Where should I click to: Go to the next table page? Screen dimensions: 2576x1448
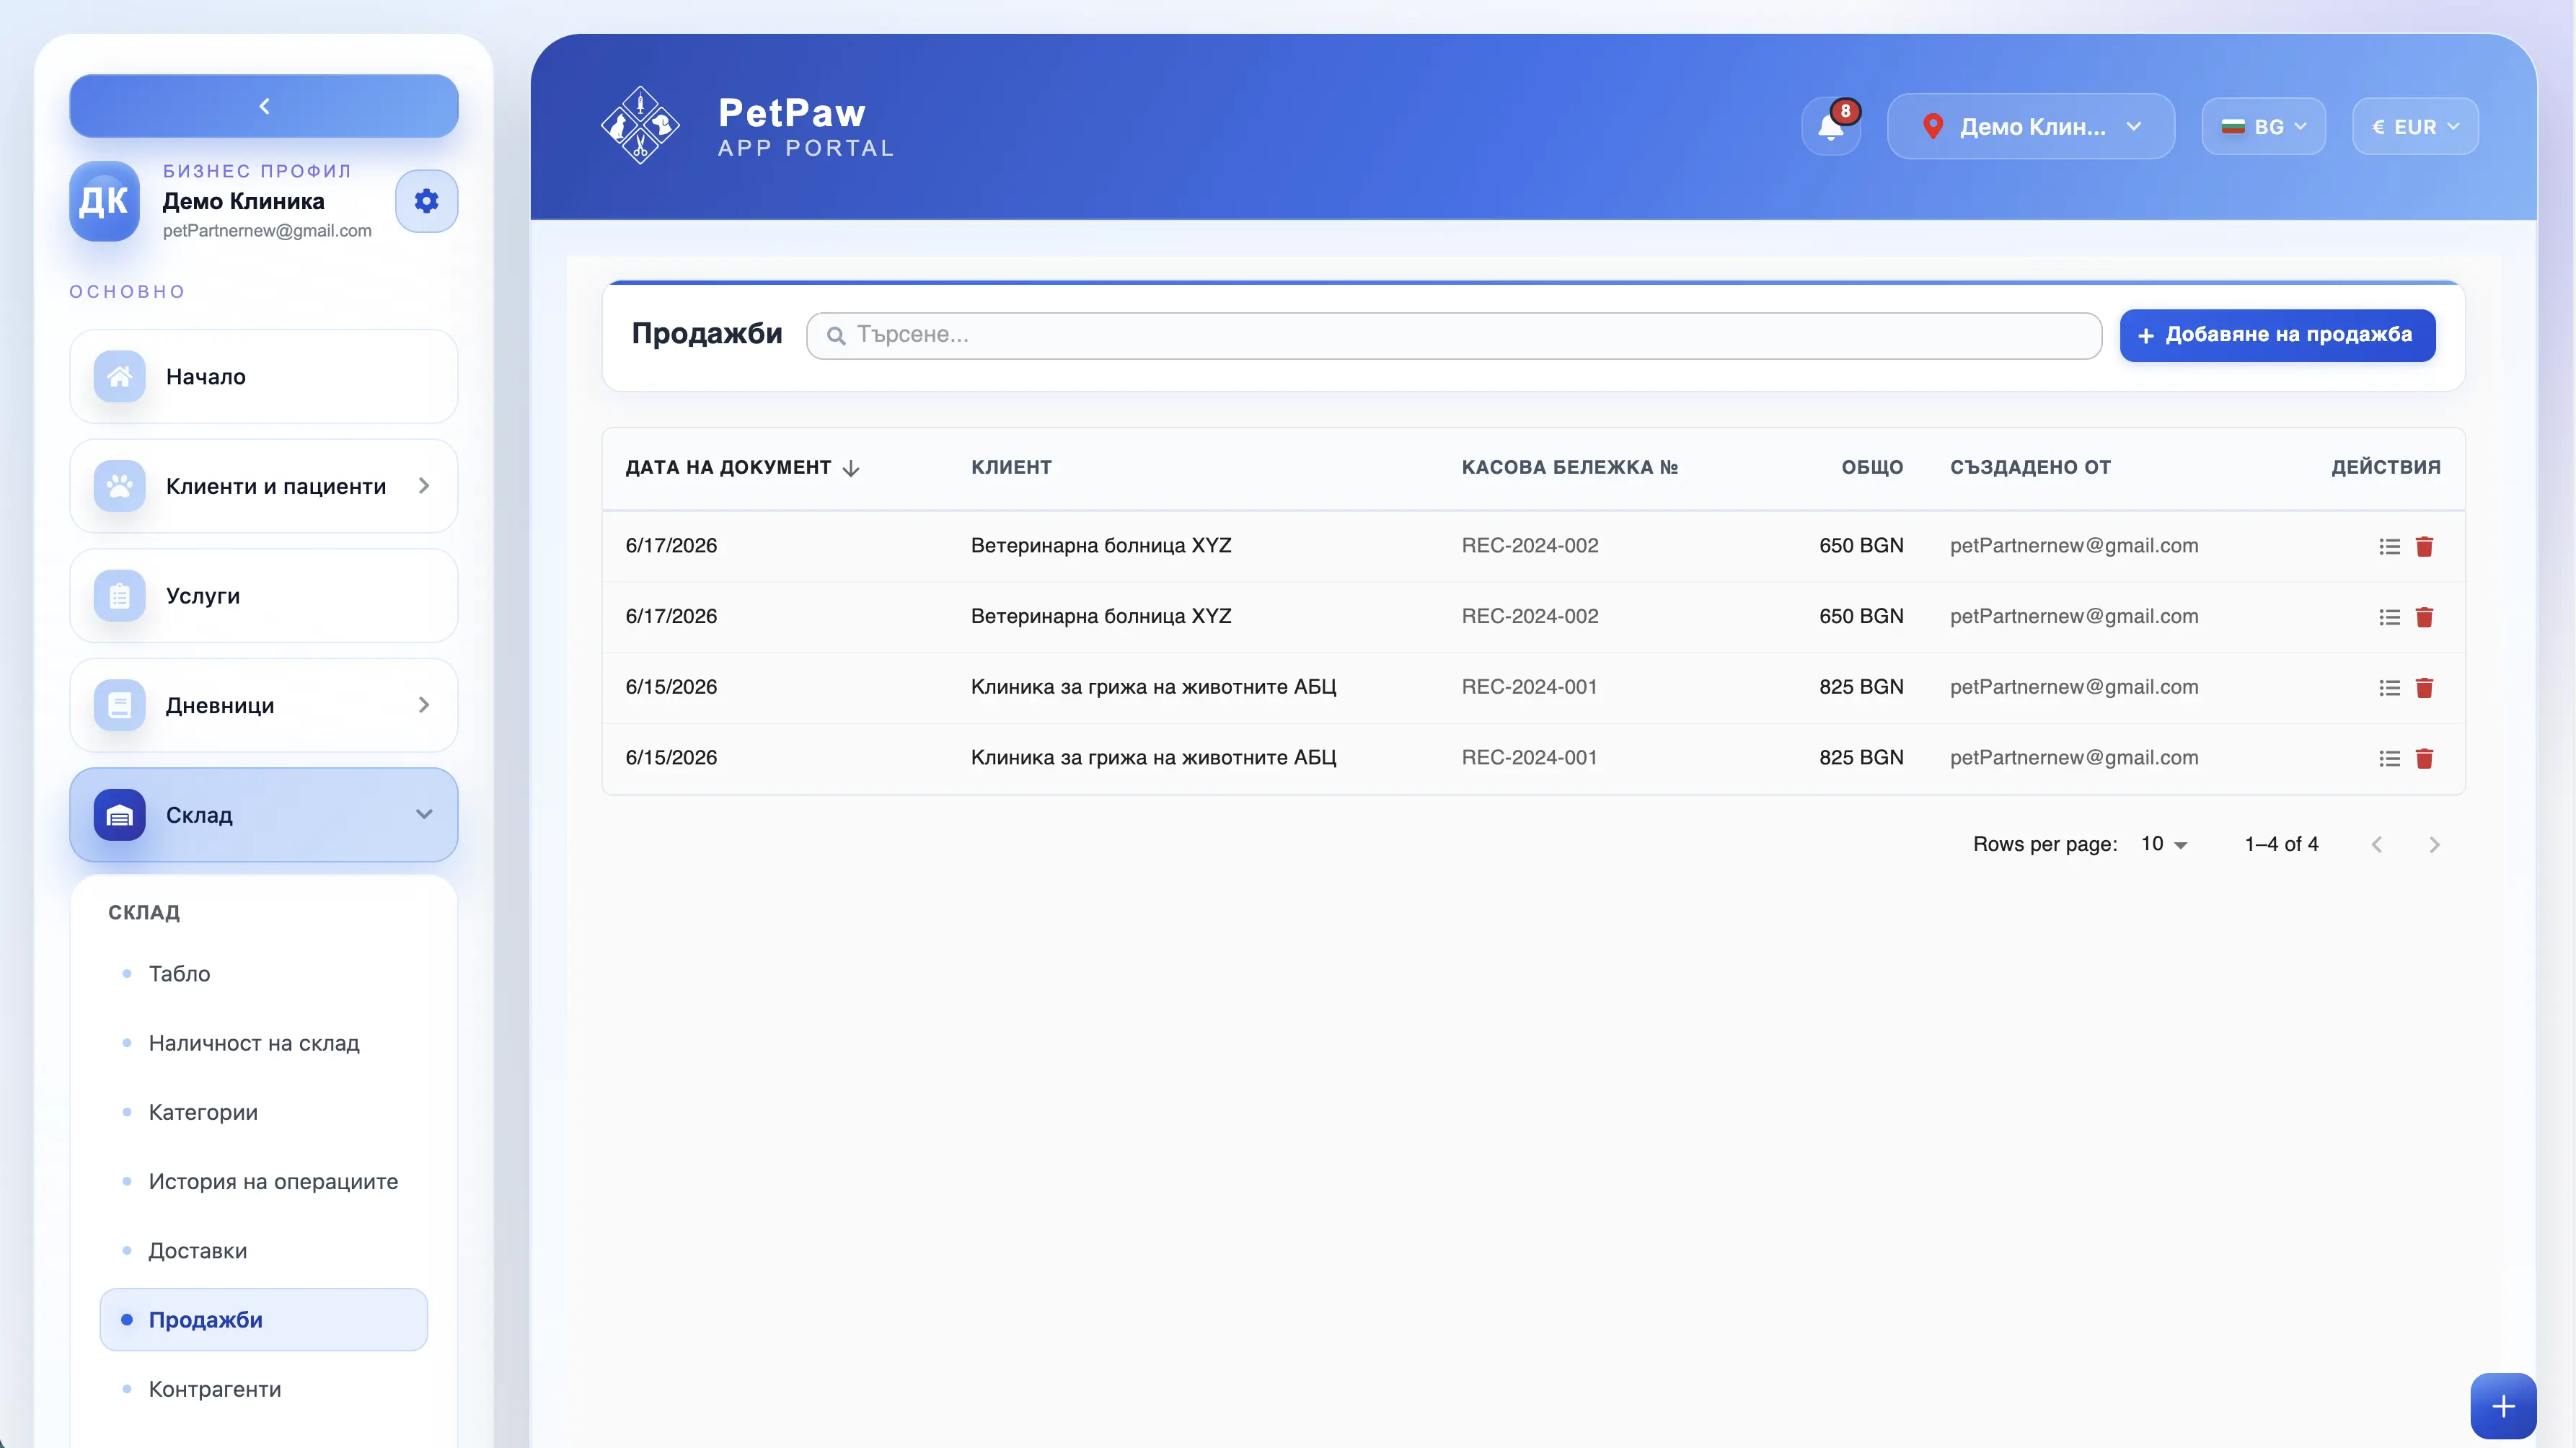click(2434, 845)
